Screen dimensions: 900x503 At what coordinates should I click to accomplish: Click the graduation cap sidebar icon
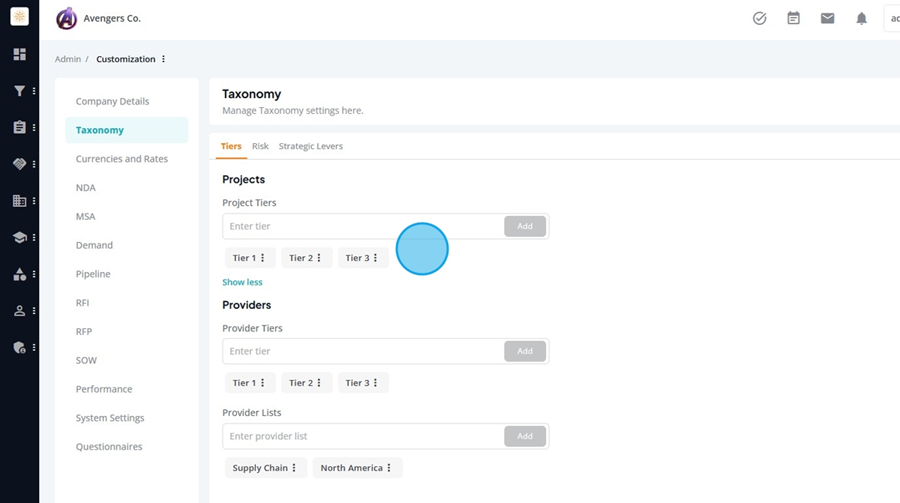point(19,238)
